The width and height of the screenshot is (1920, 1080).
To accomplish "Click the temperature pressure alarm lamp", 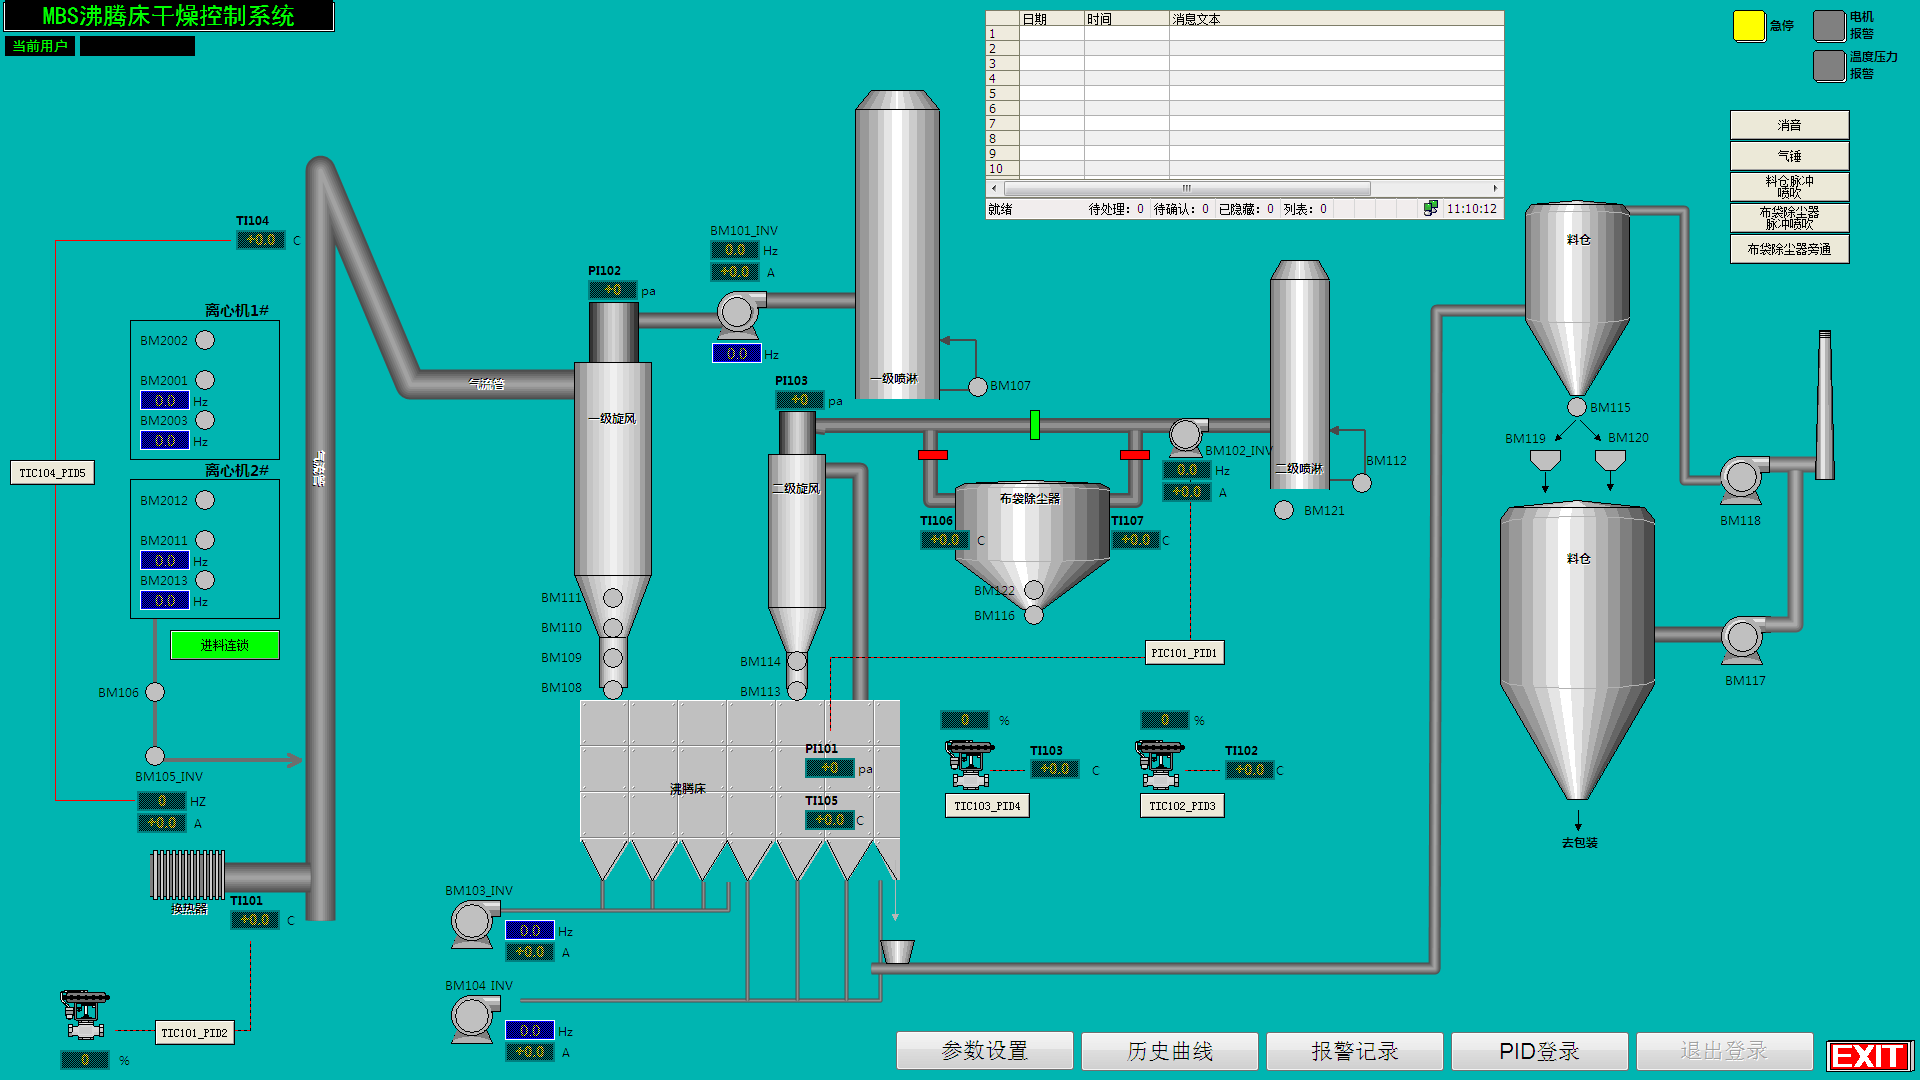I will tap(1829, 66).
